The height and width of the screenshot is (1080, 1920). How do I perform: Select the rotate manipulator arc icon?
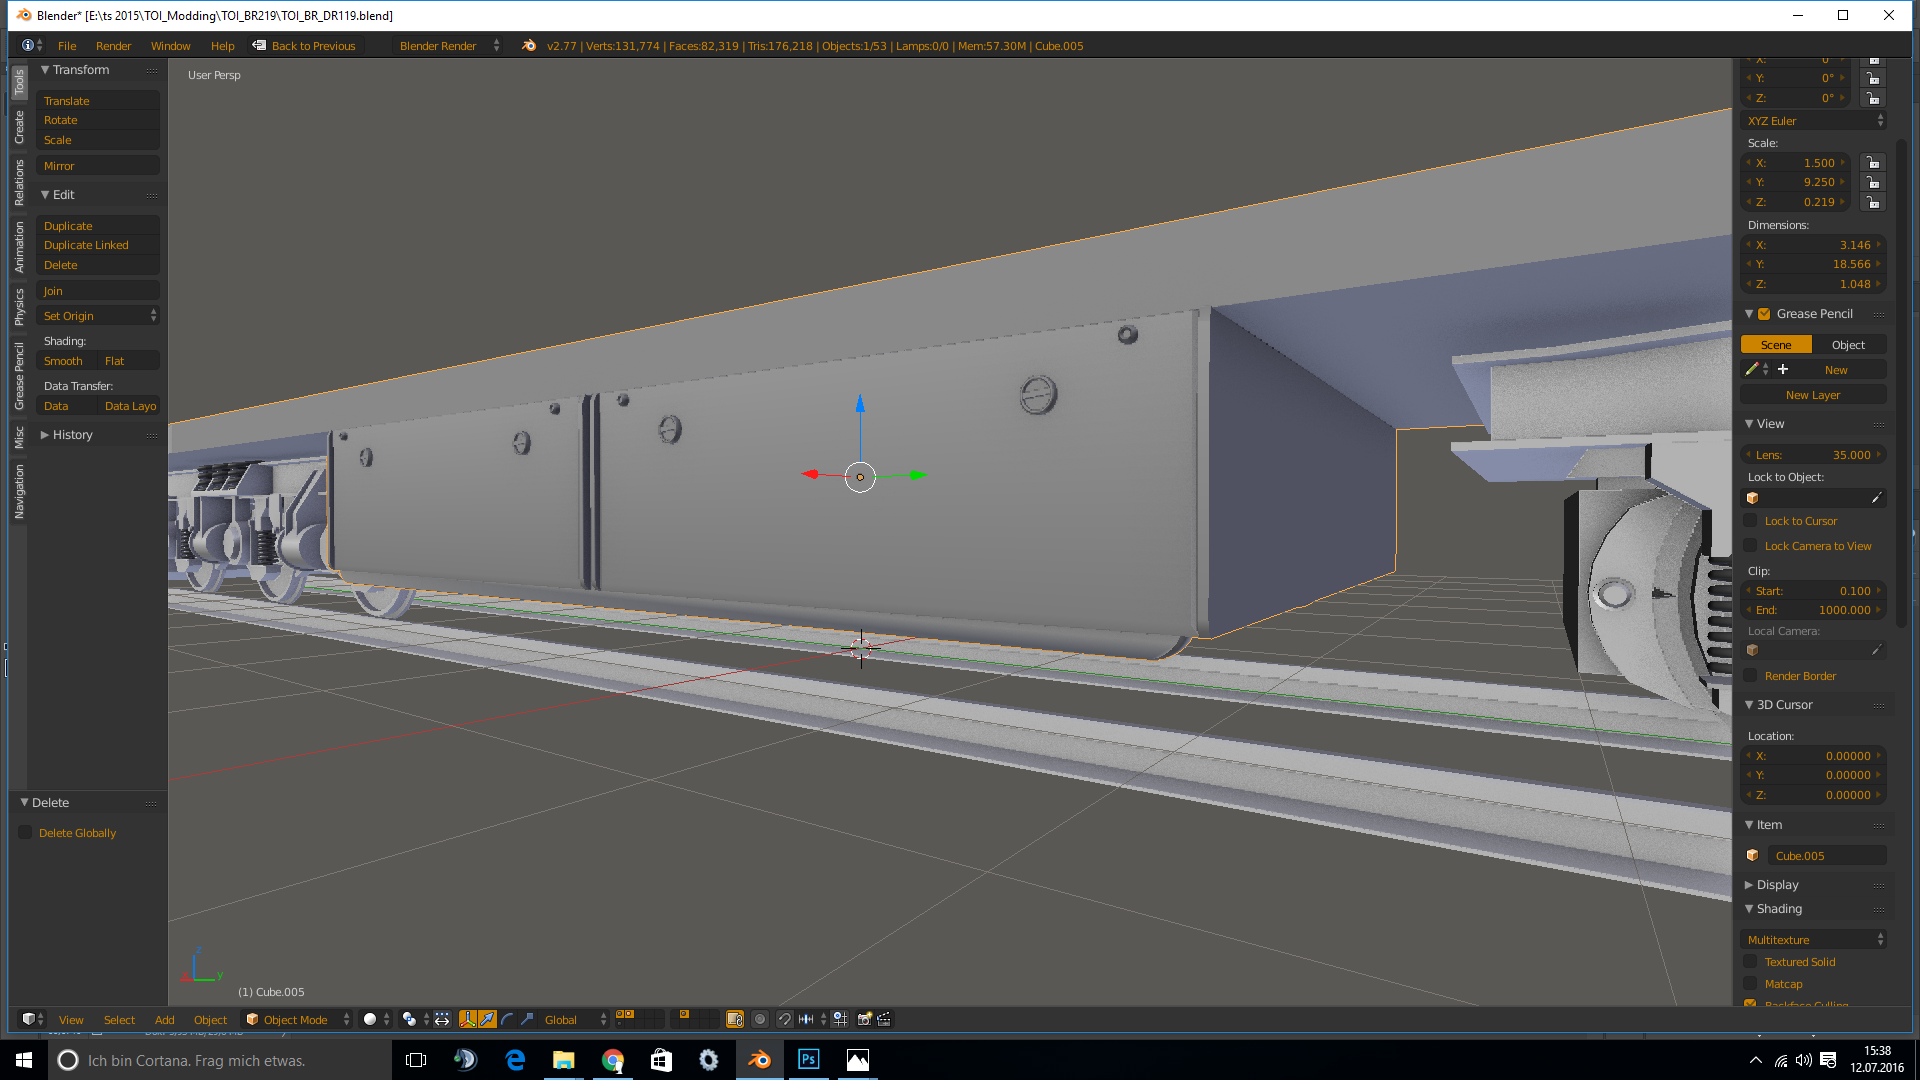coord(507,1019)
